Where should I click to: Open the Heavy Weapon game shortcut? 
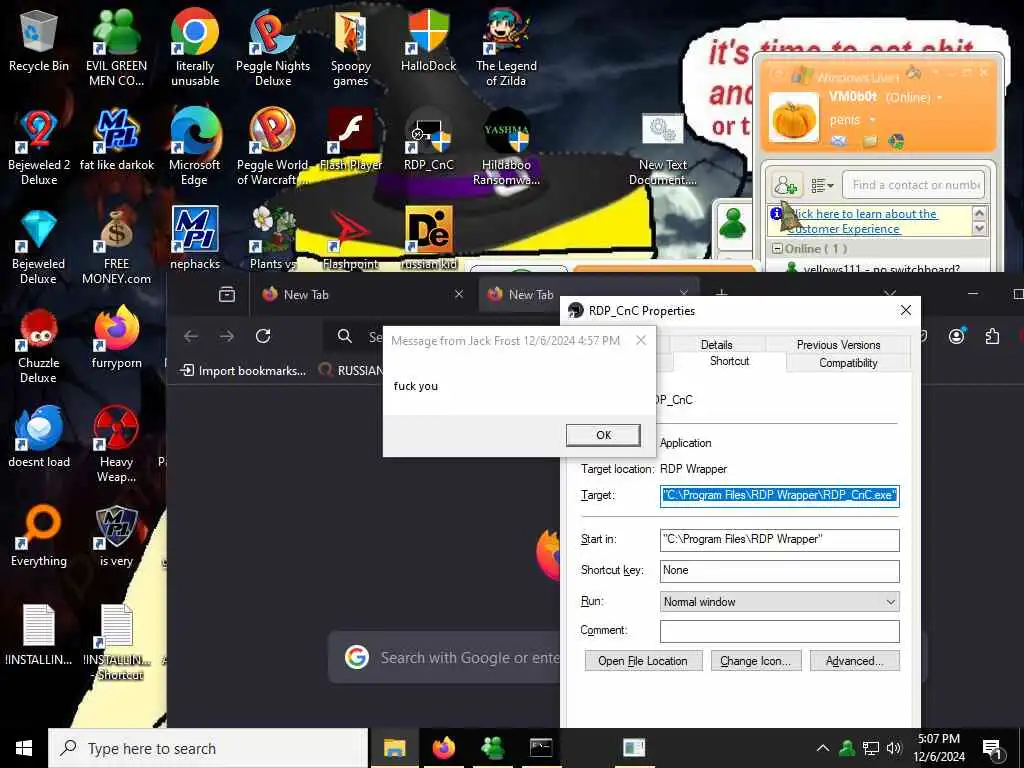[116, 445]
